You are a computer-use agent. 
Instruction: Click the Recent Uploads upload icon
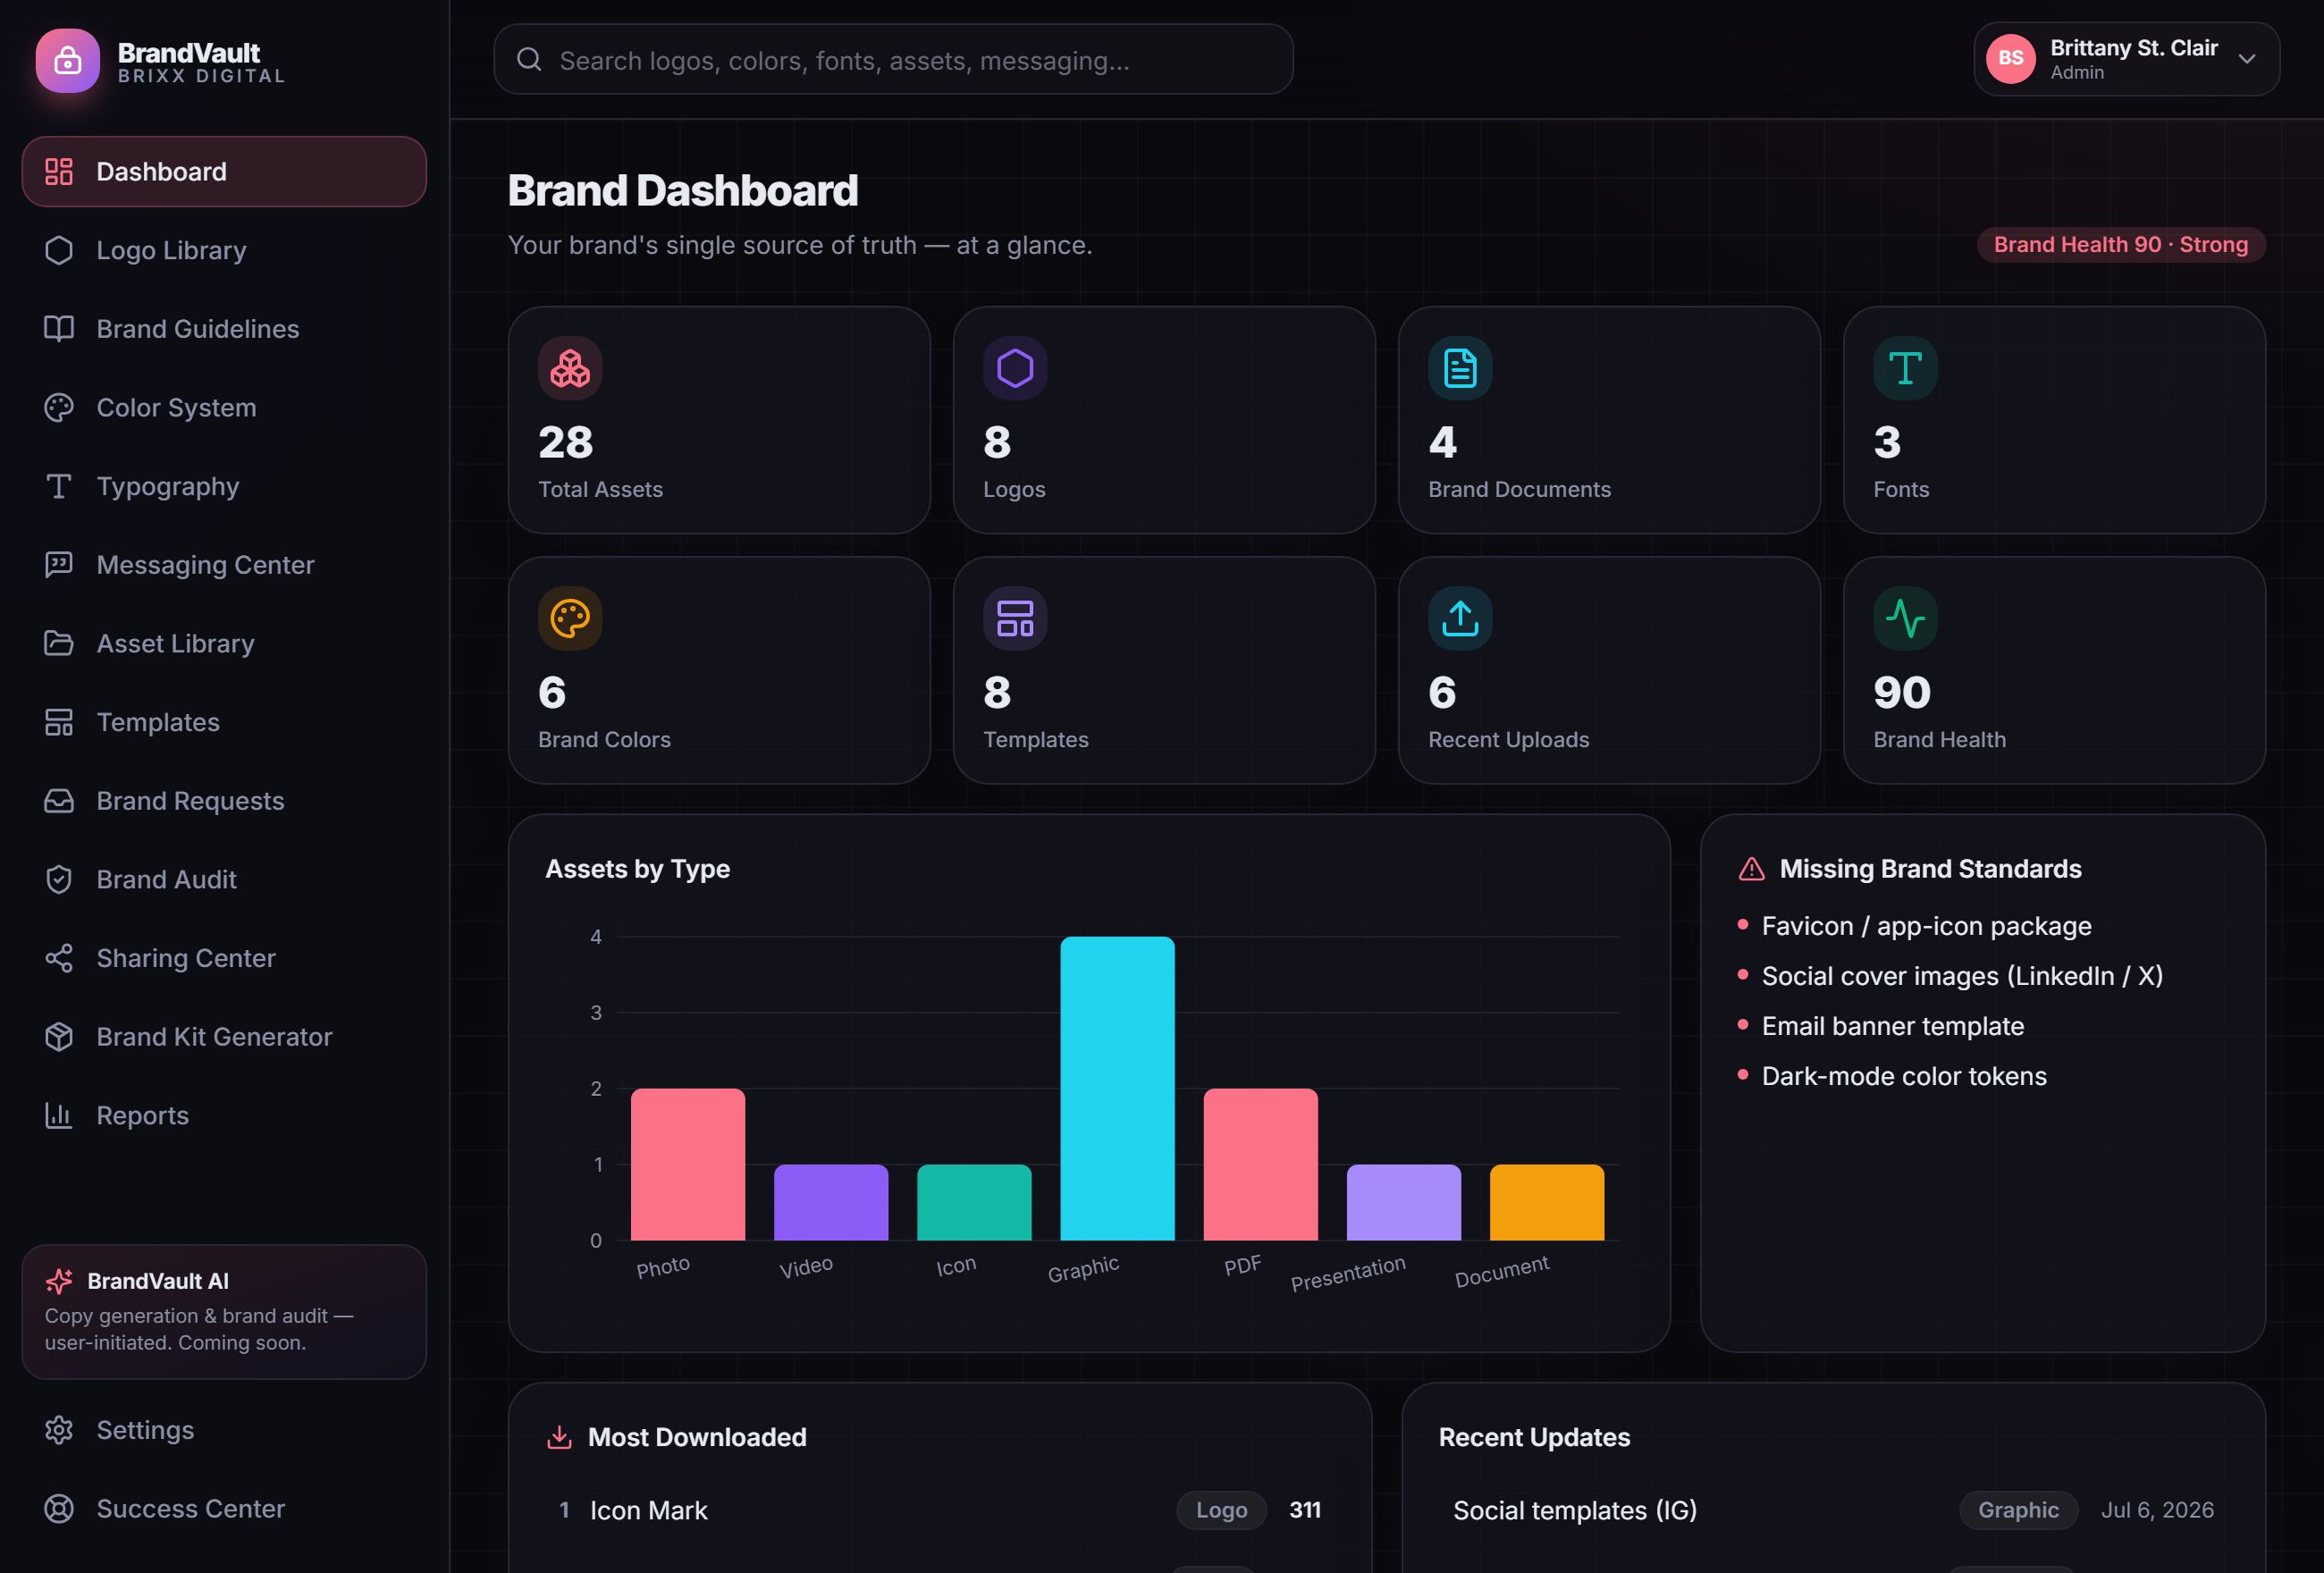click(x=1460, y=618)
